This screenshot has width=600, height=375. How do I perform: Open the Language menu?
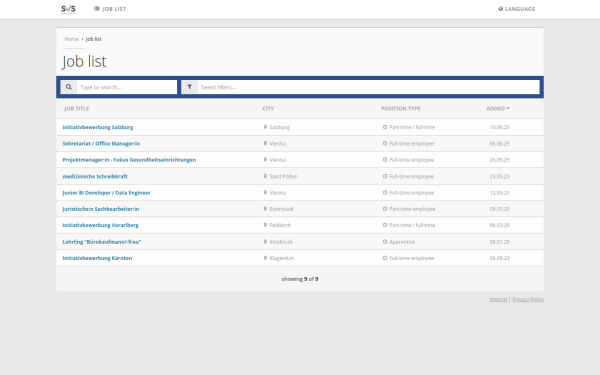tap(517, 9)
